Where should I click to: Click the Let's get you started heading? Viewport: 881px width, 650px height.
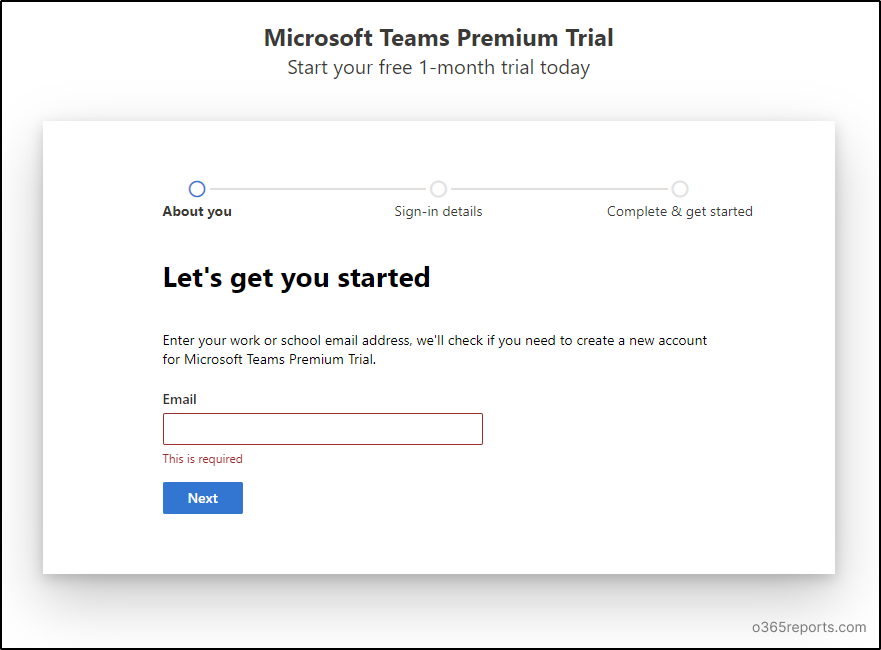(x=296, y=277)
